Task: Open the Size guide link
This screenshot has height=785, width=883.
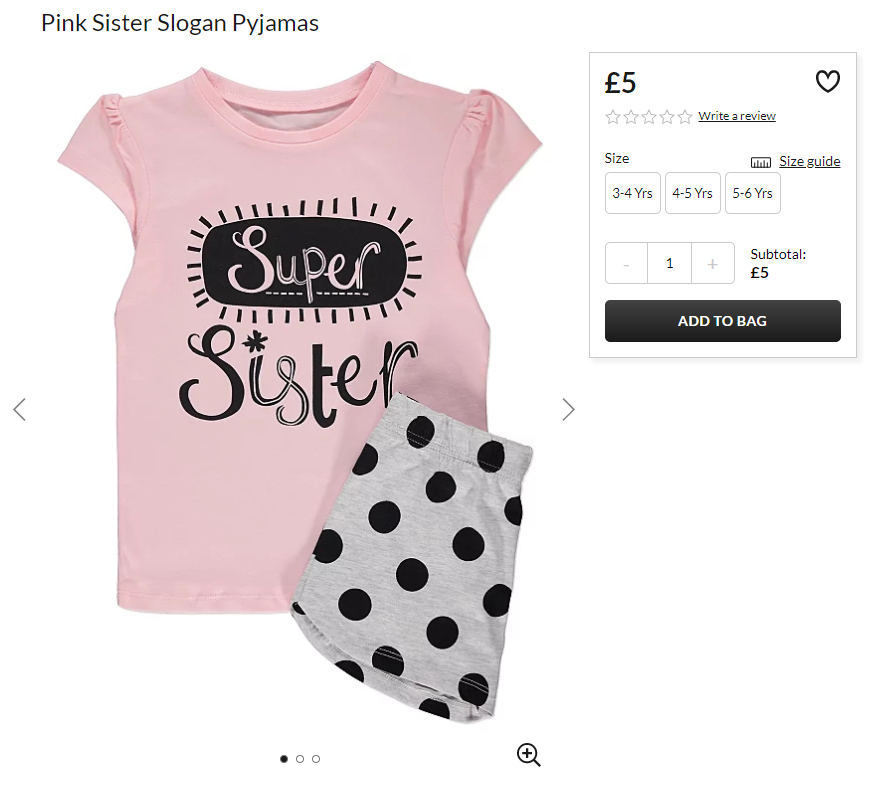Action: coord(809,162)
